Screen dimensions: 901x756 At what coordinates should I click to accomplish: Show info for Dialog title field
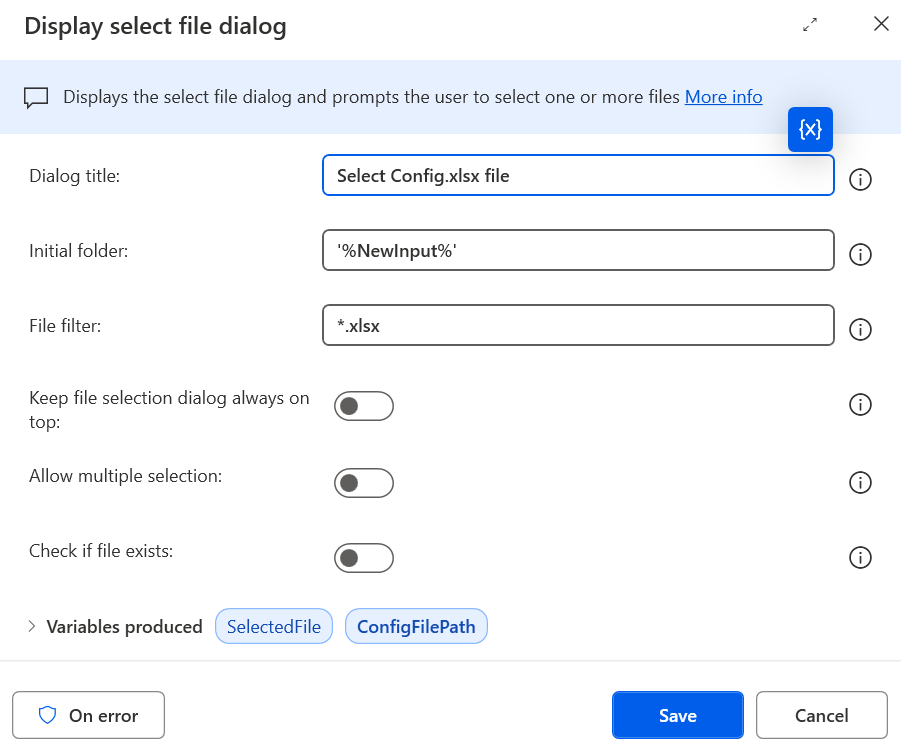coord(860,179)
